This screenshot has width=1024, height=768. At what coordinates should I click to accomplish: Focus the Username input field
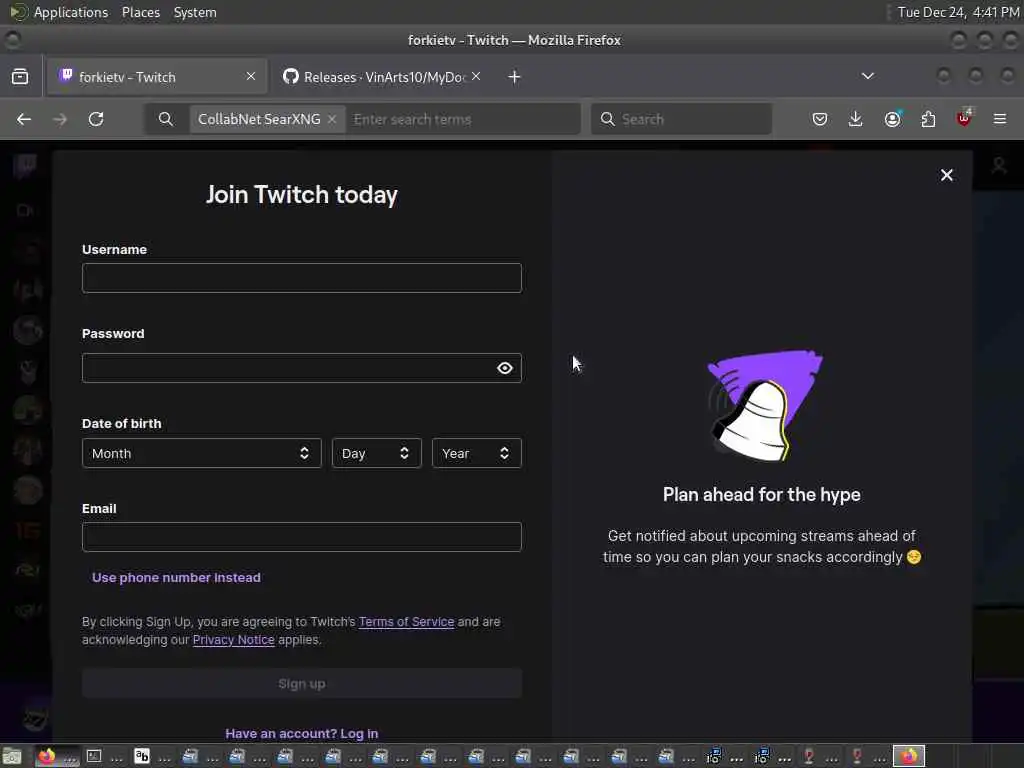[302, 278]
